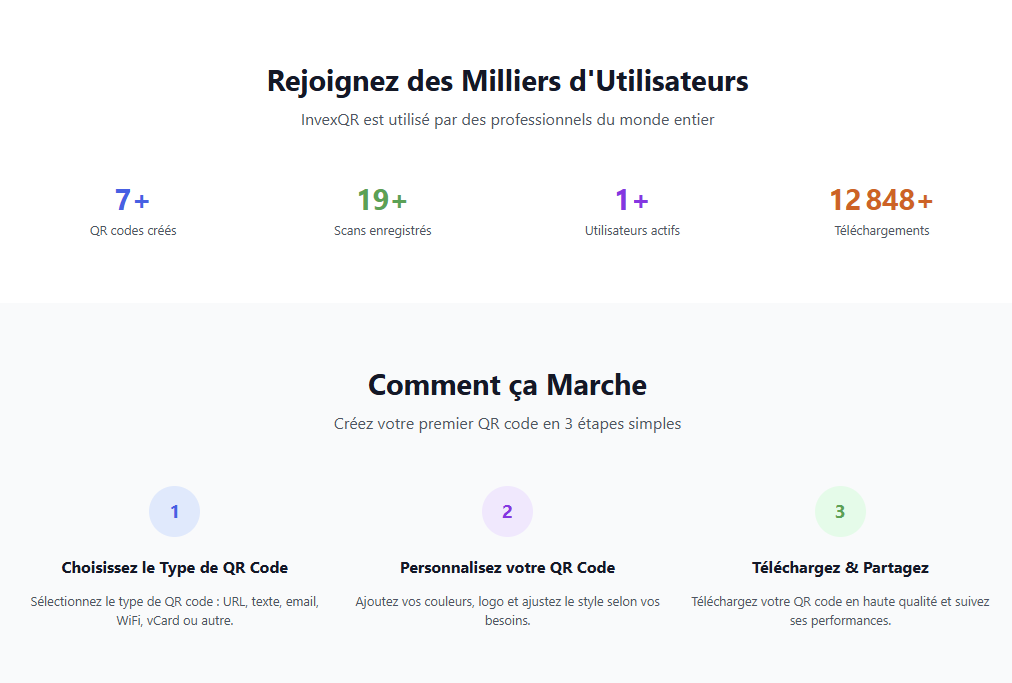Select the 'QR codes créés' label
This screenshot has height=683, width=1012.
tap(133, 231)
